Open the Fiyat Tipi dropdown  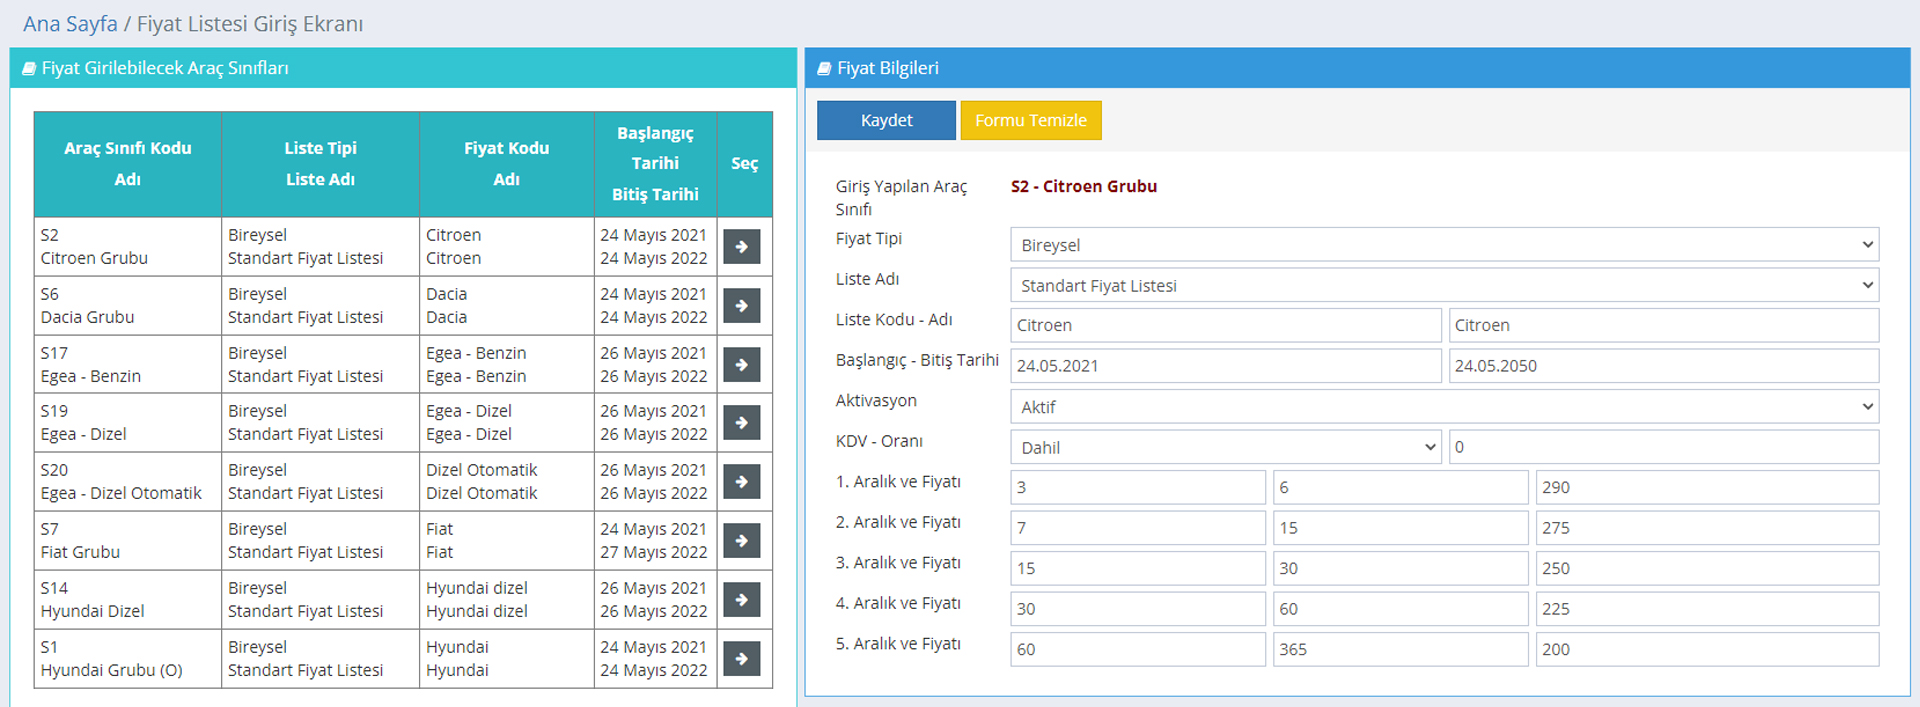(x=1444, y=245)
